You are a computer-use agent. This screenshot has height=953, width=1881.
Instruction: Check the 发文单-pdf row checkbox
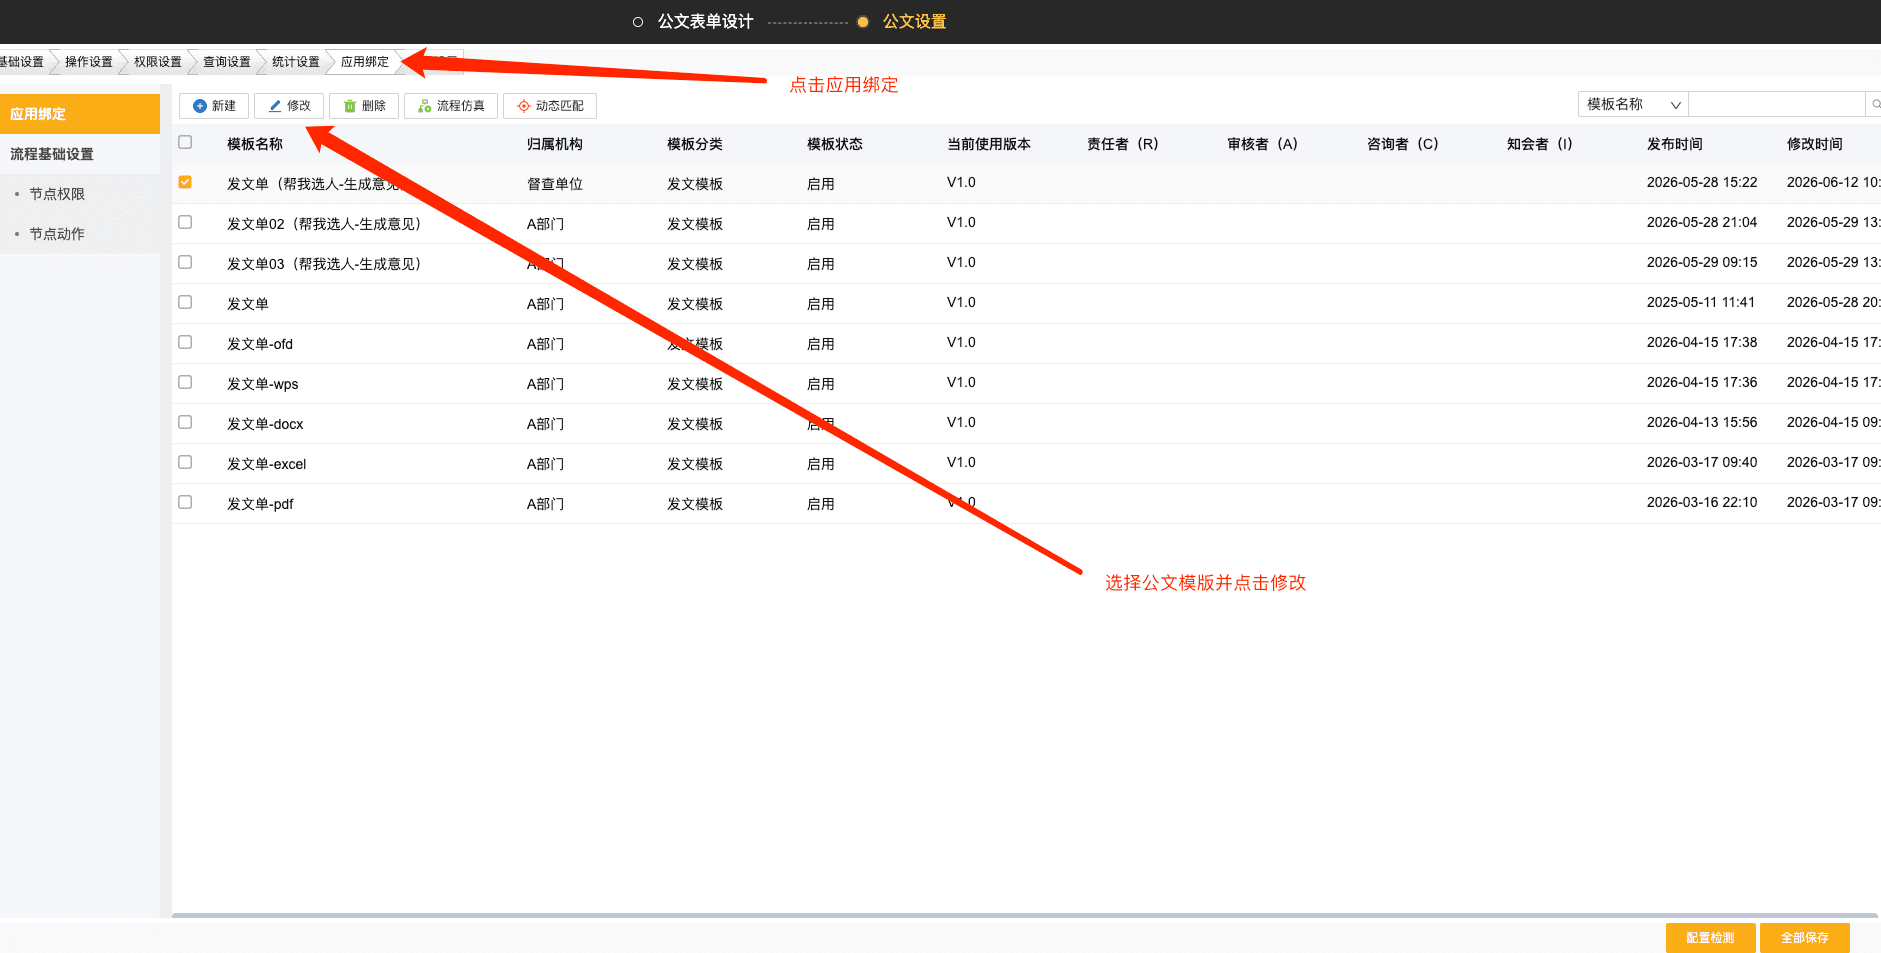(x=185, y=503)
